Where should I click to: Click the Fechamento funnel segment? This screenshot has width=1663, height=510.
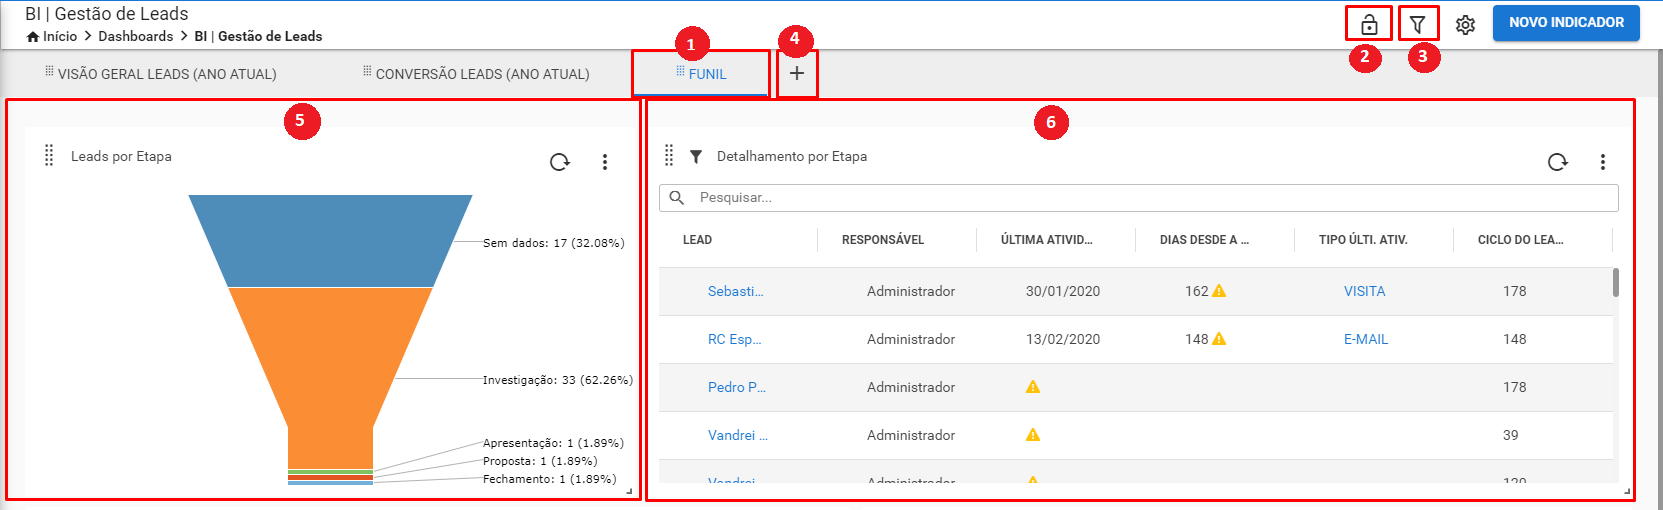click(x=330, y=482)
